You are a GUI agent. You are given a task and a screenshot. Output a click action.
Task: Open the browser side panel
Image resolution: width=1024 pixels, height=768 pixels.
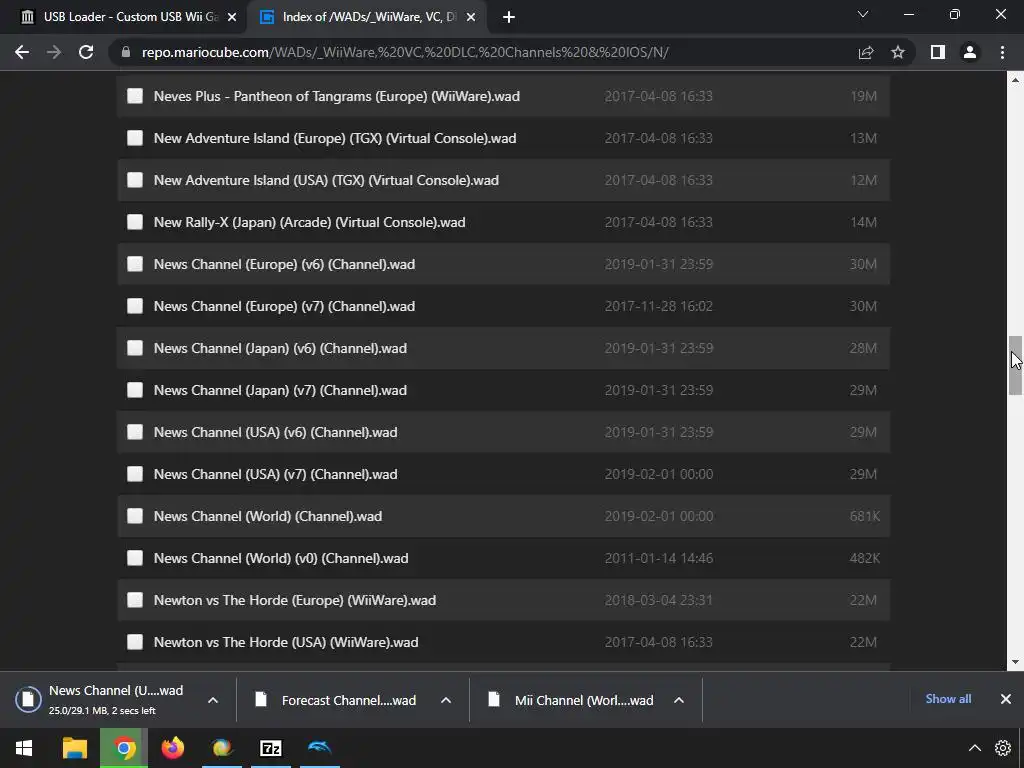click(938, 52)
